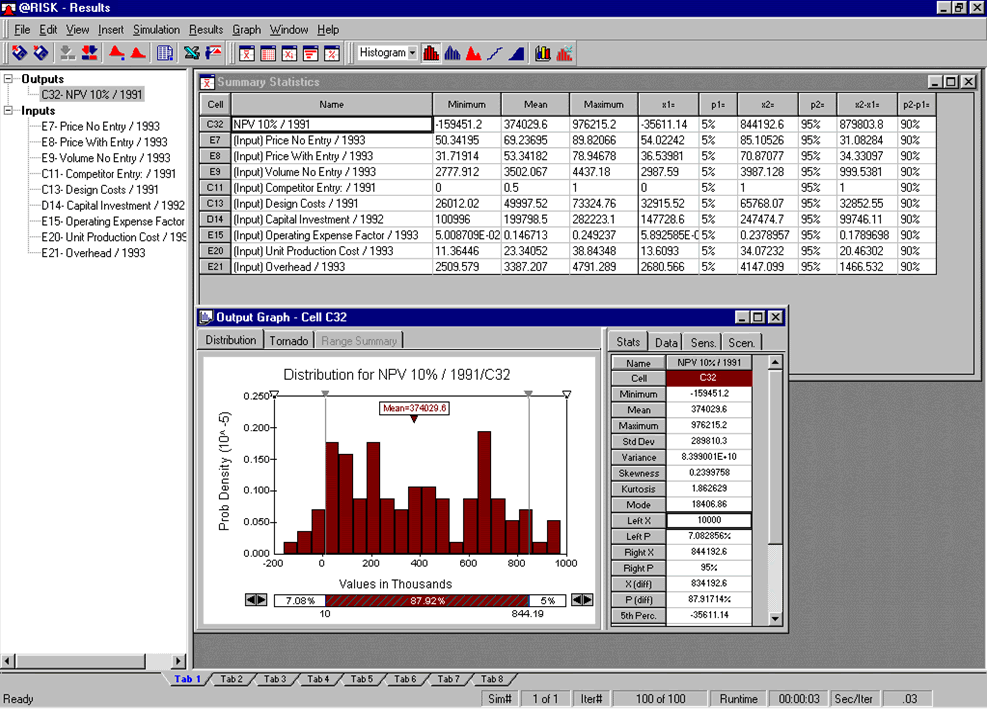The image size is (988, 709).
Task: Open the Histogram graph type dropdown
Action: pyautogui.click(x=412, y=53)
